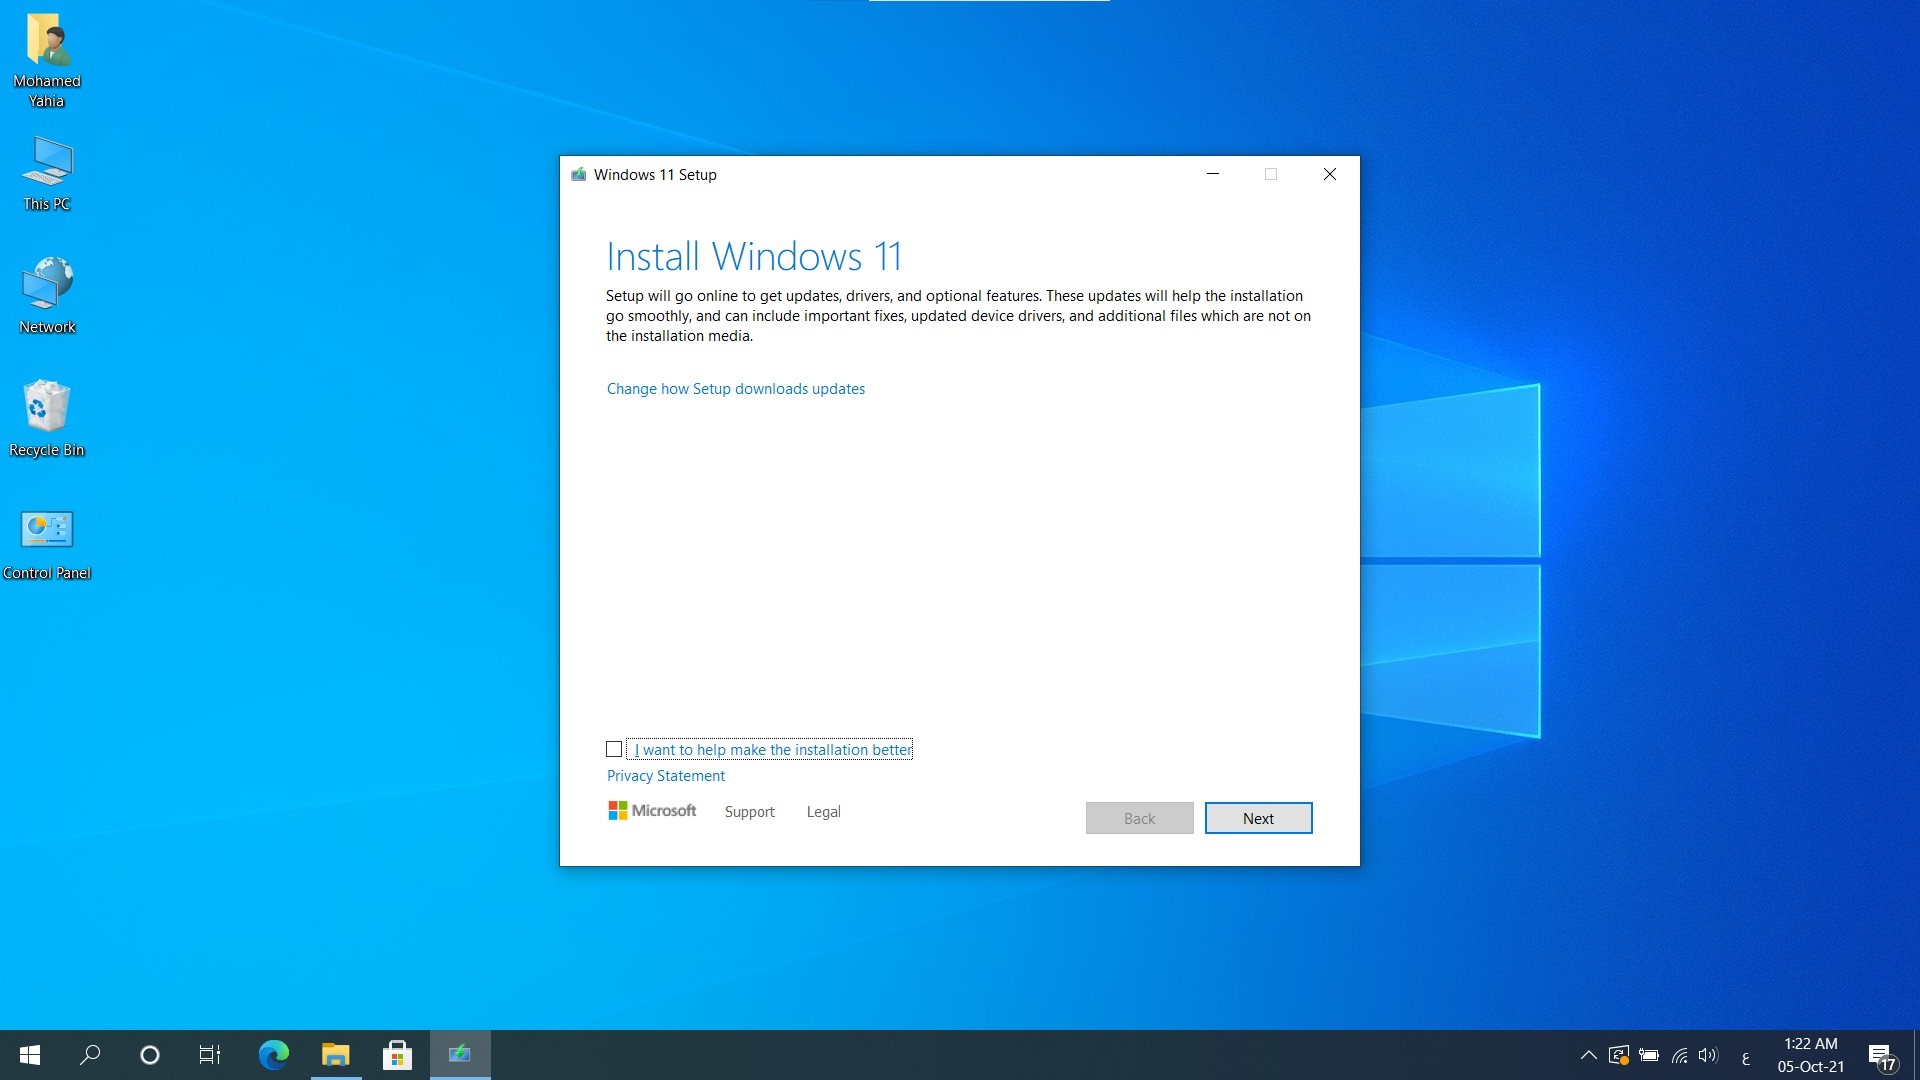This screenshot has height=1080, width=1920.
Task: Click the Start menu Windows icon
Action: pyautogui.click(x=29, y=1055)
